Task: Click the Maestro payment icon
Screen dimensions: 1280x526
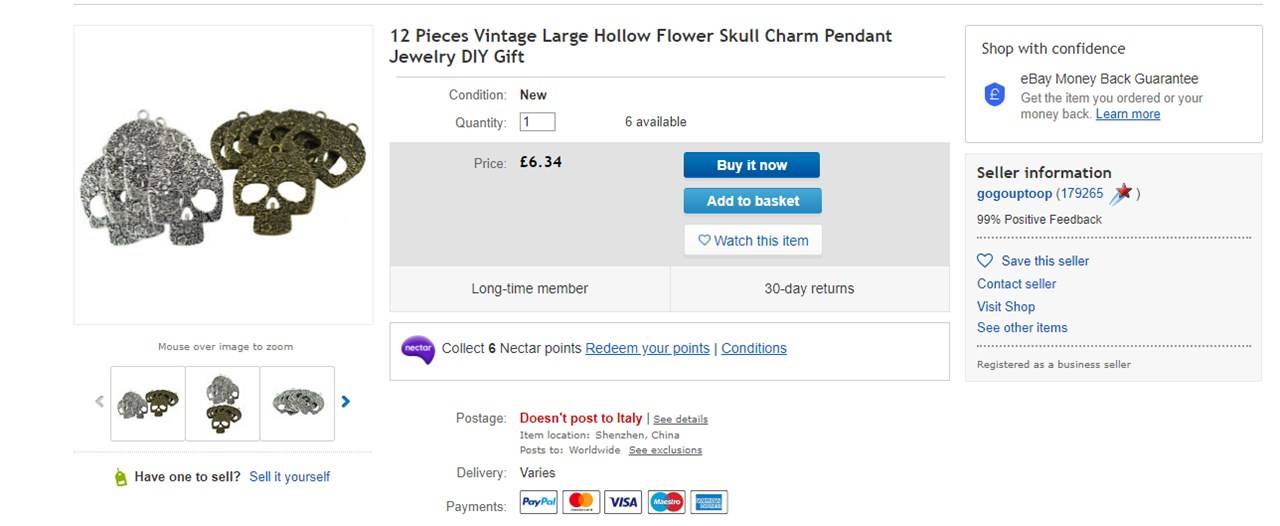Action: point(666,502)
